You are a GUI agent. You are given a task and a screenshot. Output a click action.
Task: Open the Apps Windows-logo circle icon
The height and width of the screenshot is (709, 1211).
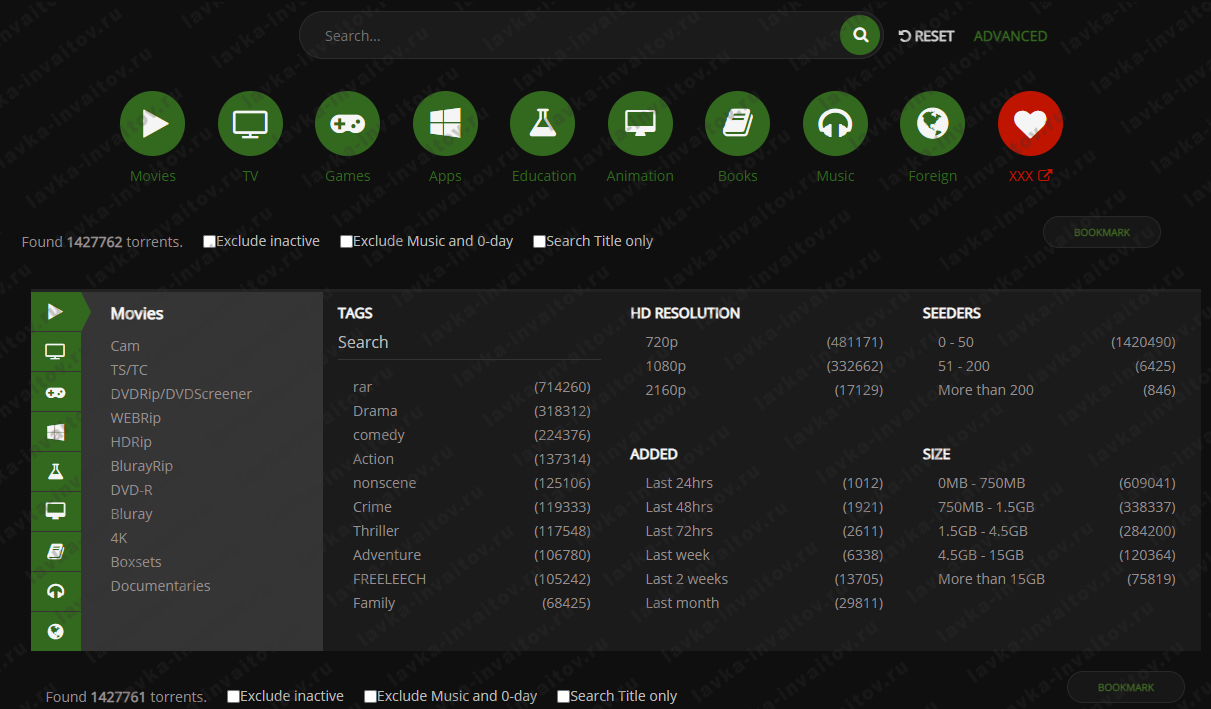445,124
